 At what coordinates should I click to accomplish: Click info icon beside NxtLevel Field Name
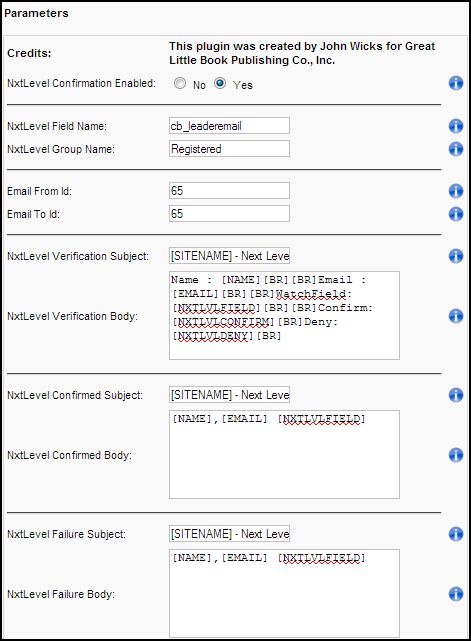(x=456, y=126)
